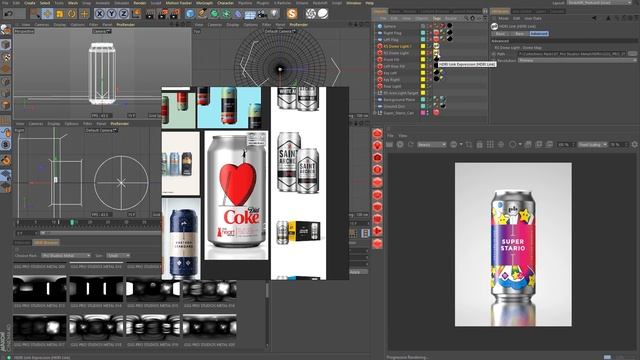Open the Render menu in main menu bar
Screen dimensions: 640x360
[x=140, y=3]
